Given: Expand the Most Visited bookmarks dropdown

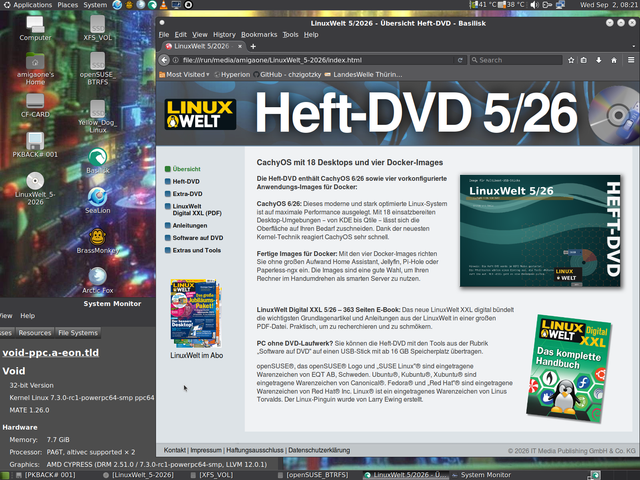Looking at the screenshot, I should click(184, 75).
